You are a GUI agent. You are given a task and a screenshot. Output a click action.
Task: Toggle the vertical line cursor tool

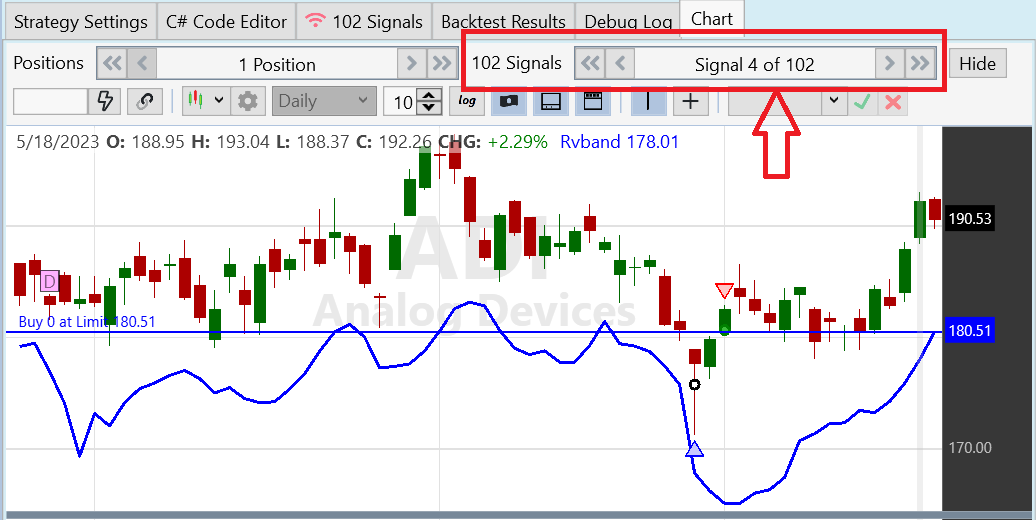tap(648, 101)
